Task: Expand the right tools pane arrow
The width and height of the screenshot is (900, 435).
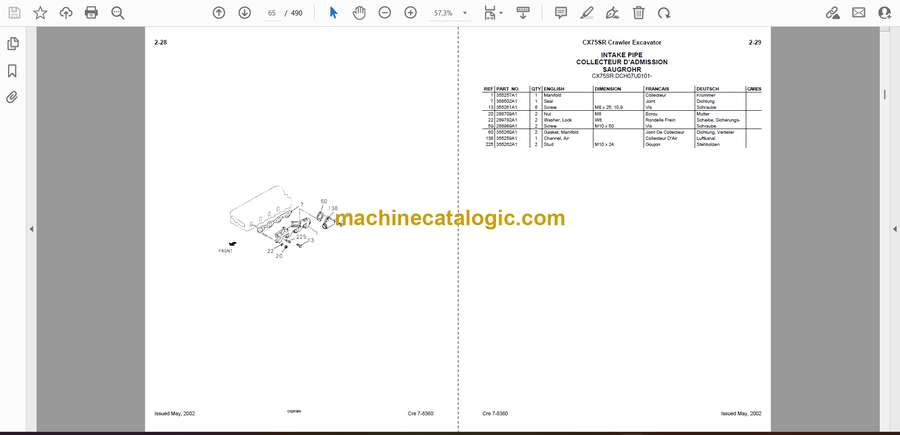Action: (x=895, y=229)
